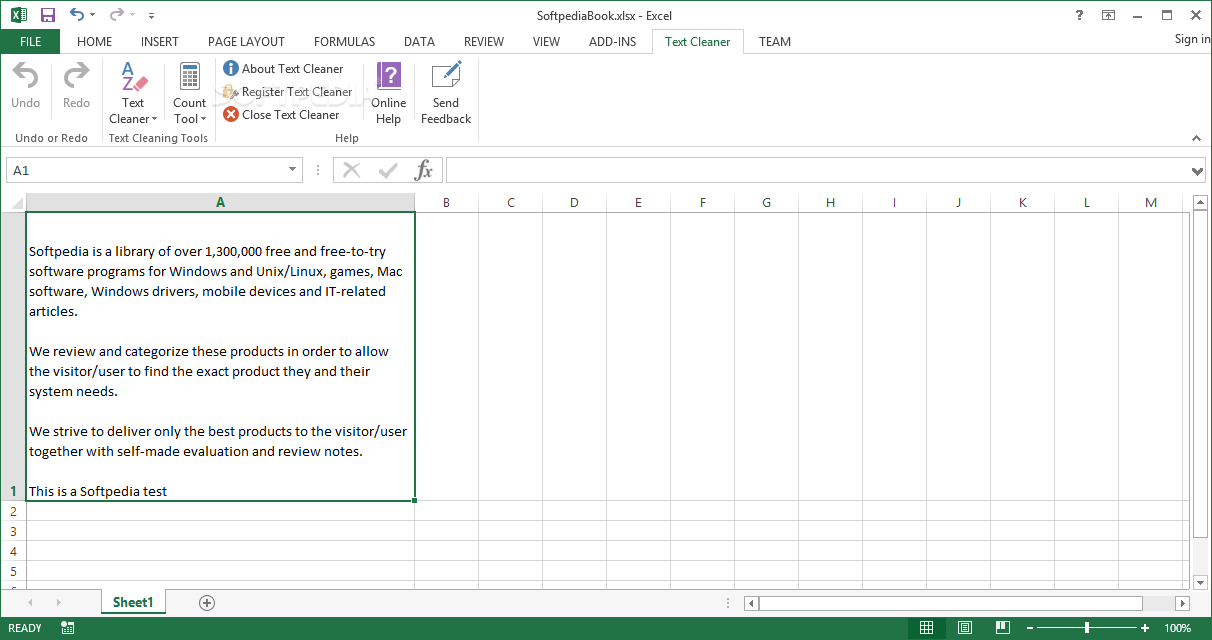
Task: Select column A header
Action: pos(220,203)
